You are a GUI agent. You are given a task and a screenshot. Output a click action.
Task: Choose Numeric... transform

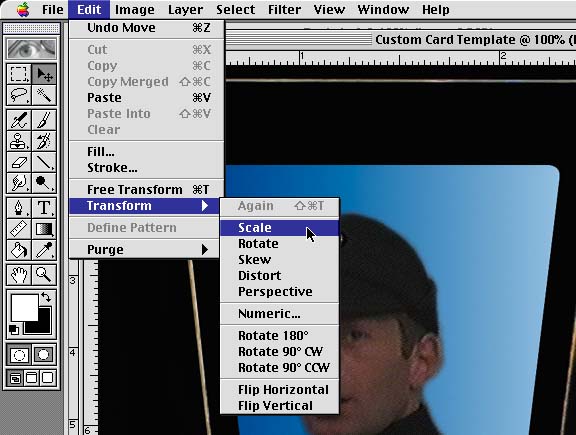279,314
